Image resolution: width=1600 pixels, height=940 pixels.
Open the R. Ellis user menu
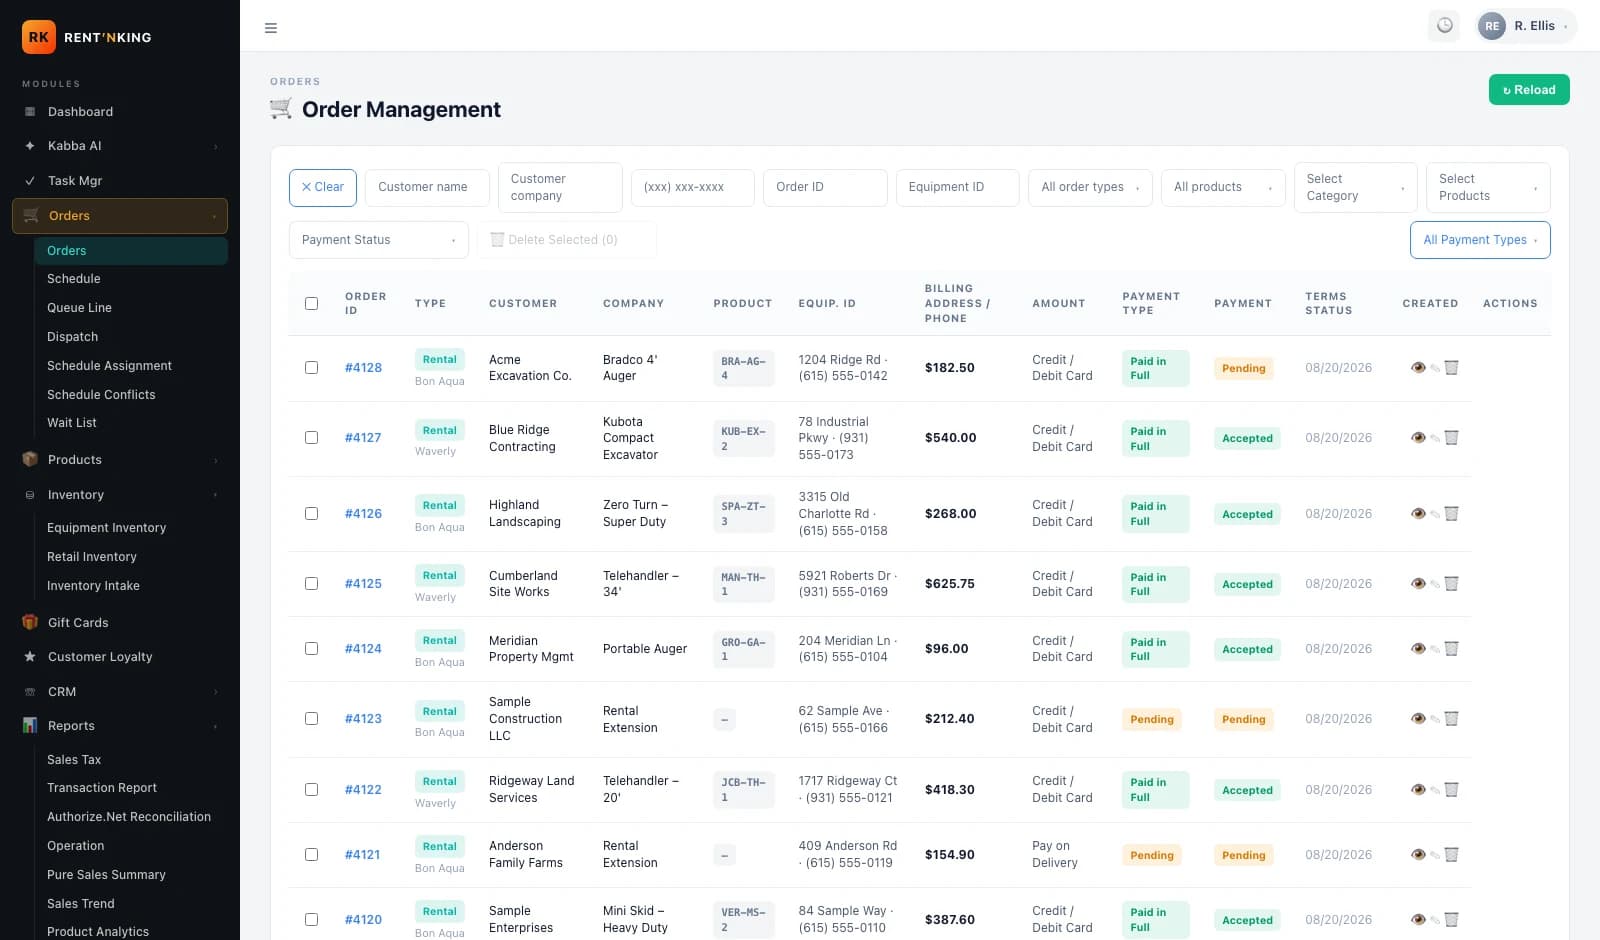pyautogui.click(x=1526, y=26)
